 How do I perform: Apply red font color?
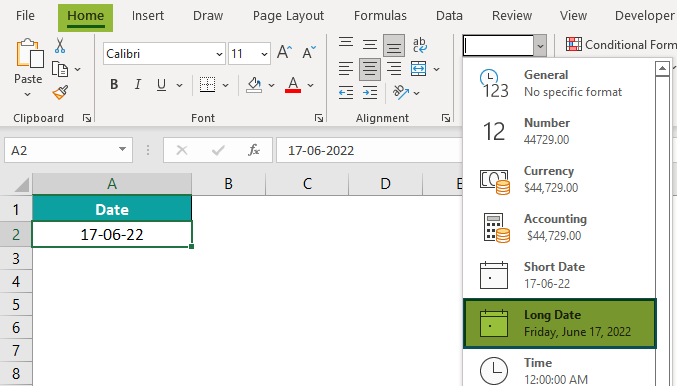[x=293, y=85]
